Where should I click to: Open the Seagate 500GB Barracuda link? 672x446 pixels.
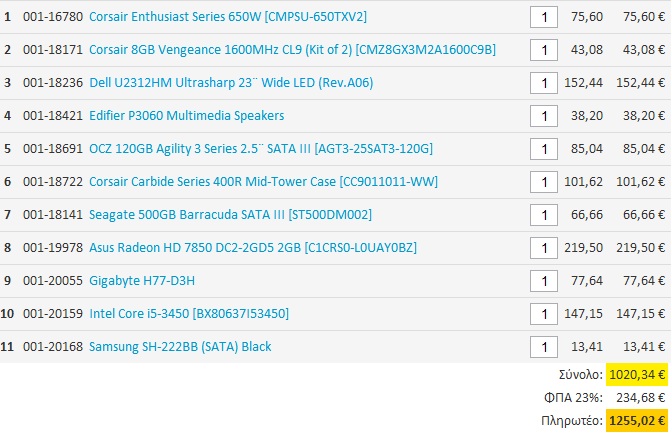point(230,214)
